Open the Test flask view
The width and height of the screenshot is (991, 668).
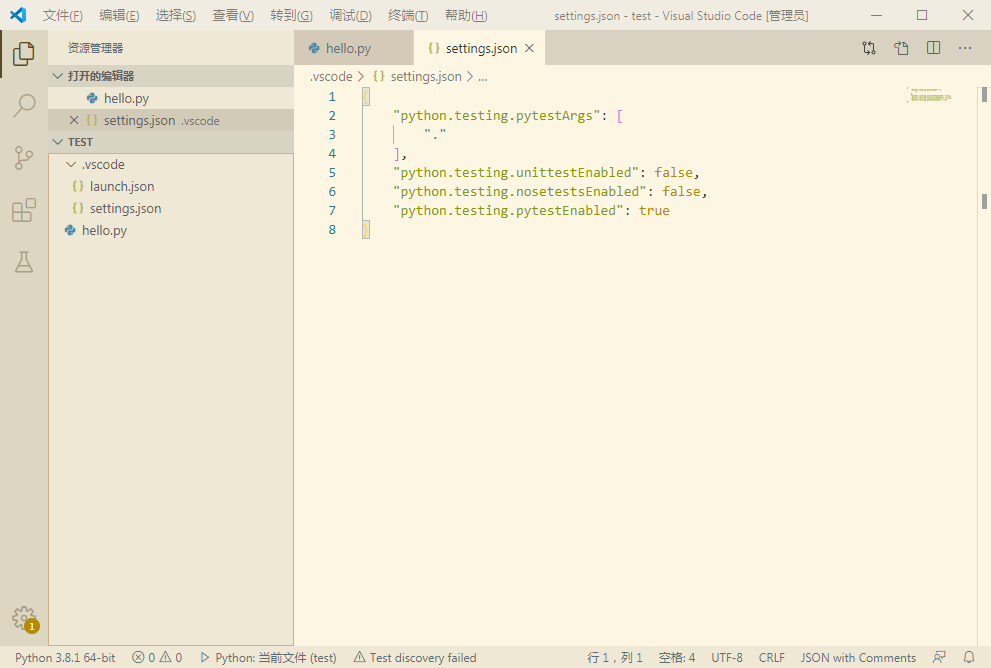23,262
